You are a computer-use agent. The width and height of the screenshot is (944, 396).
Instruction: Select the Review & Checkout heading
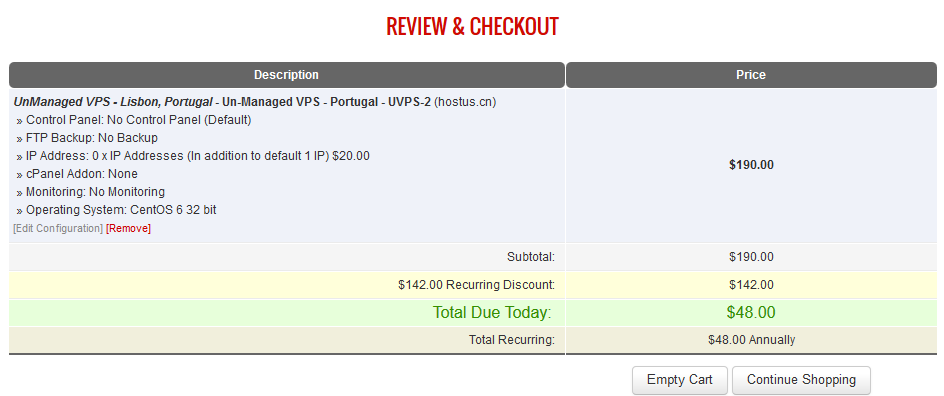pyautogui.click(x=472, y=26)
